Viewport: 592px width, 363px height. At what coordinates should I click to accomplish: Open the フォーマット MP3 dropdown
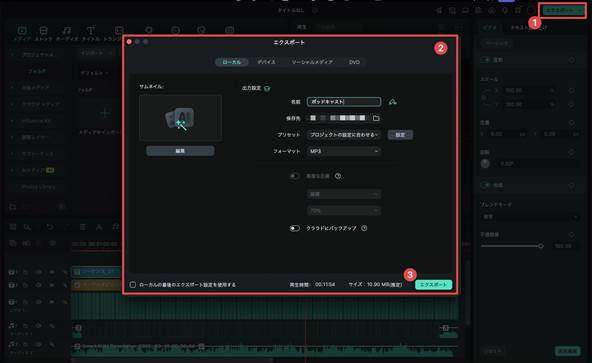click(x=344, y=151)
